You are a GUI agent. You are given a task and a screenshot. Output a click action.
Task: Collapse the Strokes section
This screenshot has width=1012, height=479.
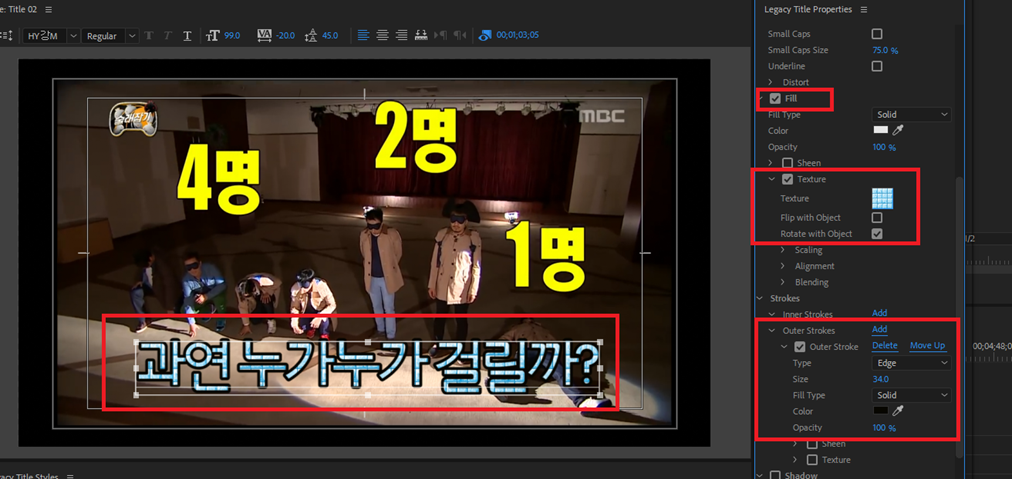click(x=759, y=298)
